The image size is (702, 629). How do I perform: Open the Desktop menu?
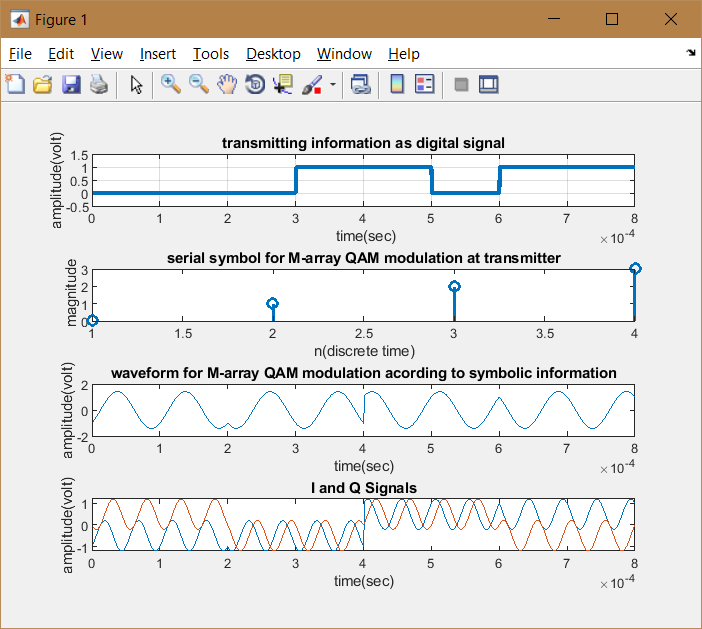click(273, 54)
